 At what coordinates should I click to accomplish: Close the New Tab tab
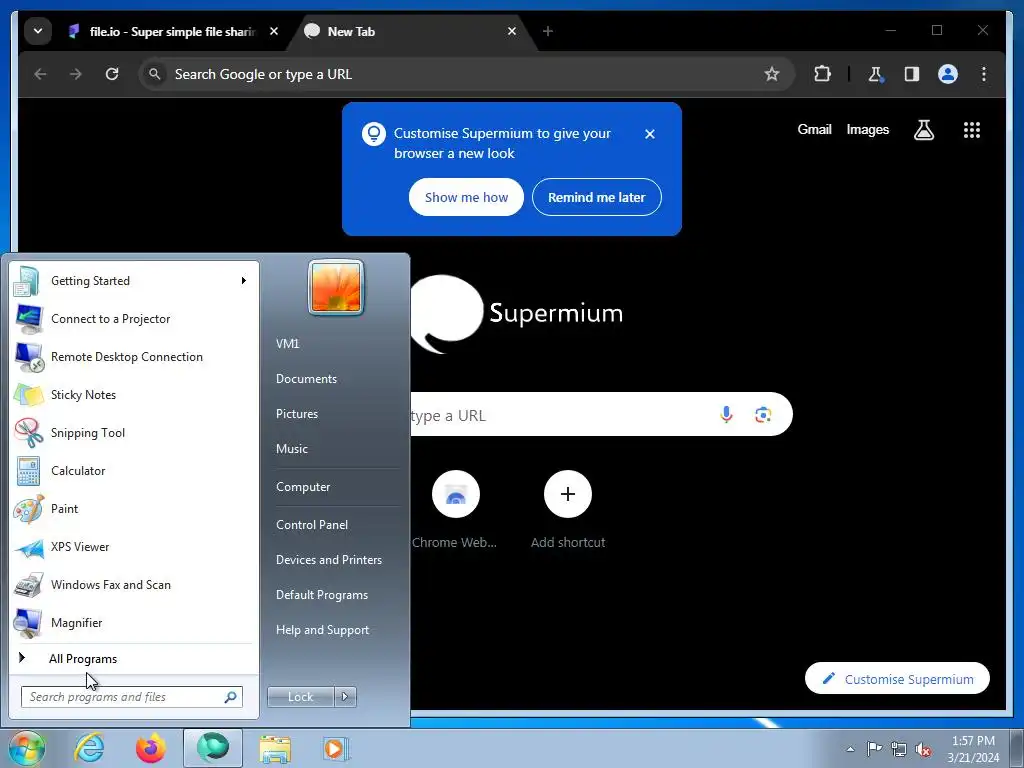(512, 31)
